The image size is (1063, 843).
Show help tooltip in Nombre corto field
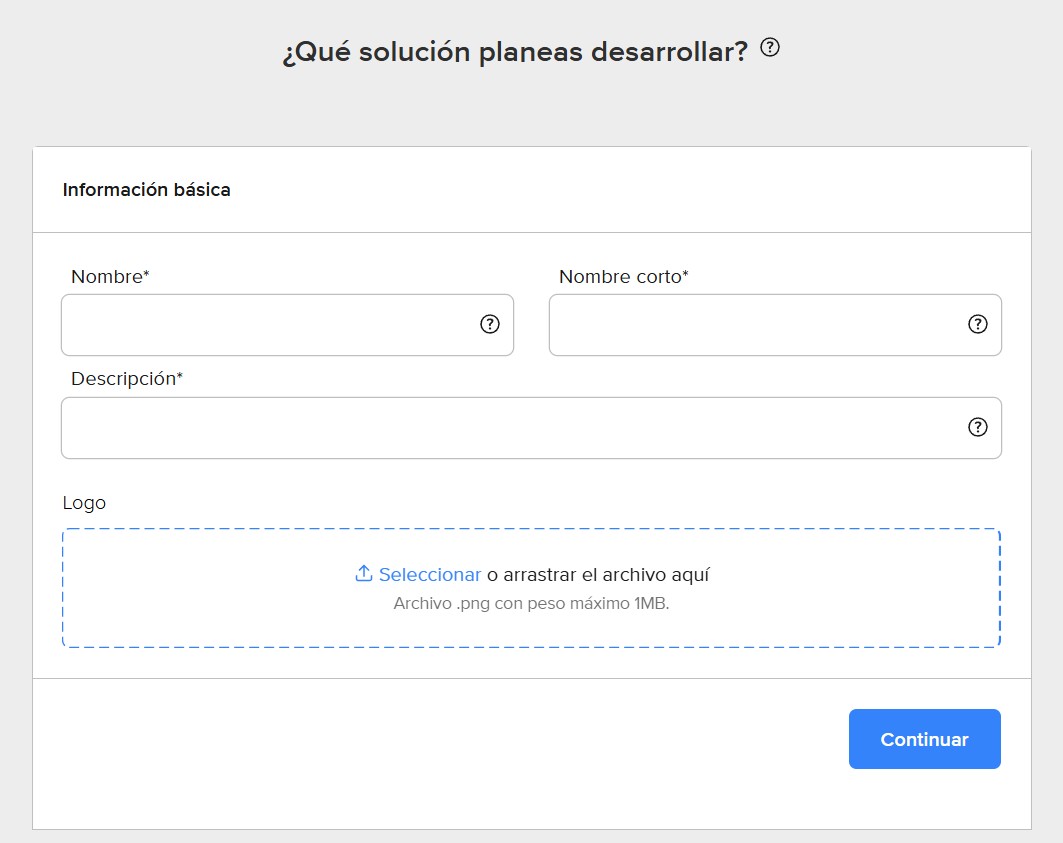pos(977,324)
